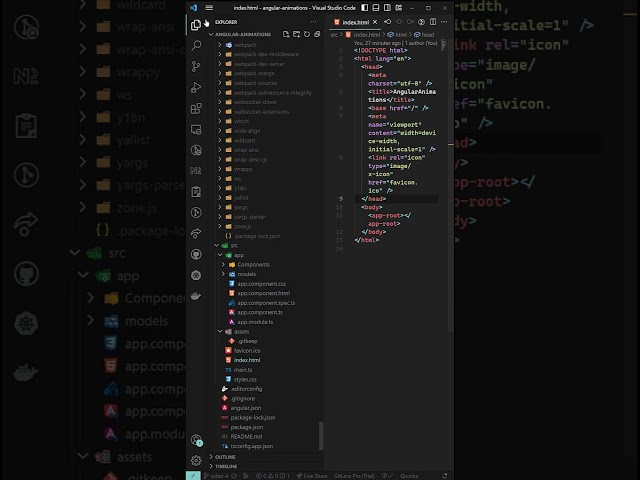Open the Run and Debug view
640x480 pixels.
pos(196,87)
